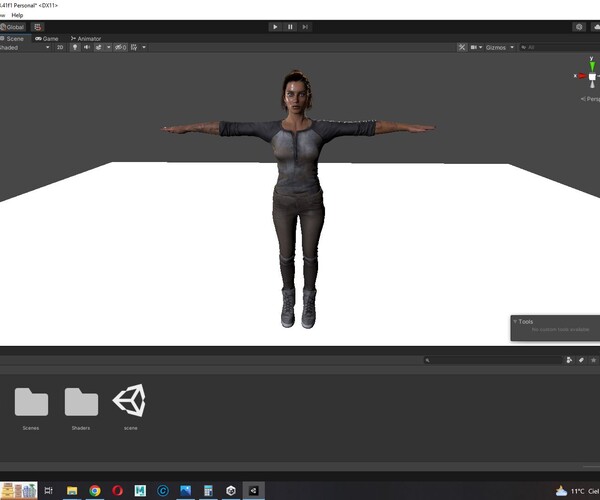Open Unity Hub from the taskbar

[231, 490]
